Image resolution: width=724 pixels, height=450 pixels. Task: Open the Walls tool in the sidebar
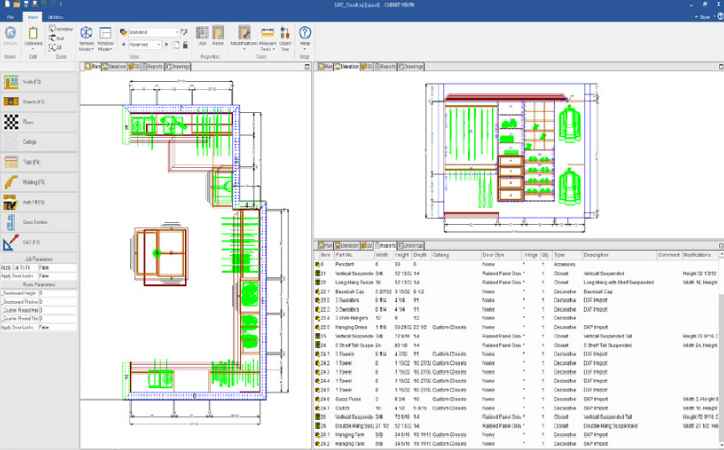(30, 81)
